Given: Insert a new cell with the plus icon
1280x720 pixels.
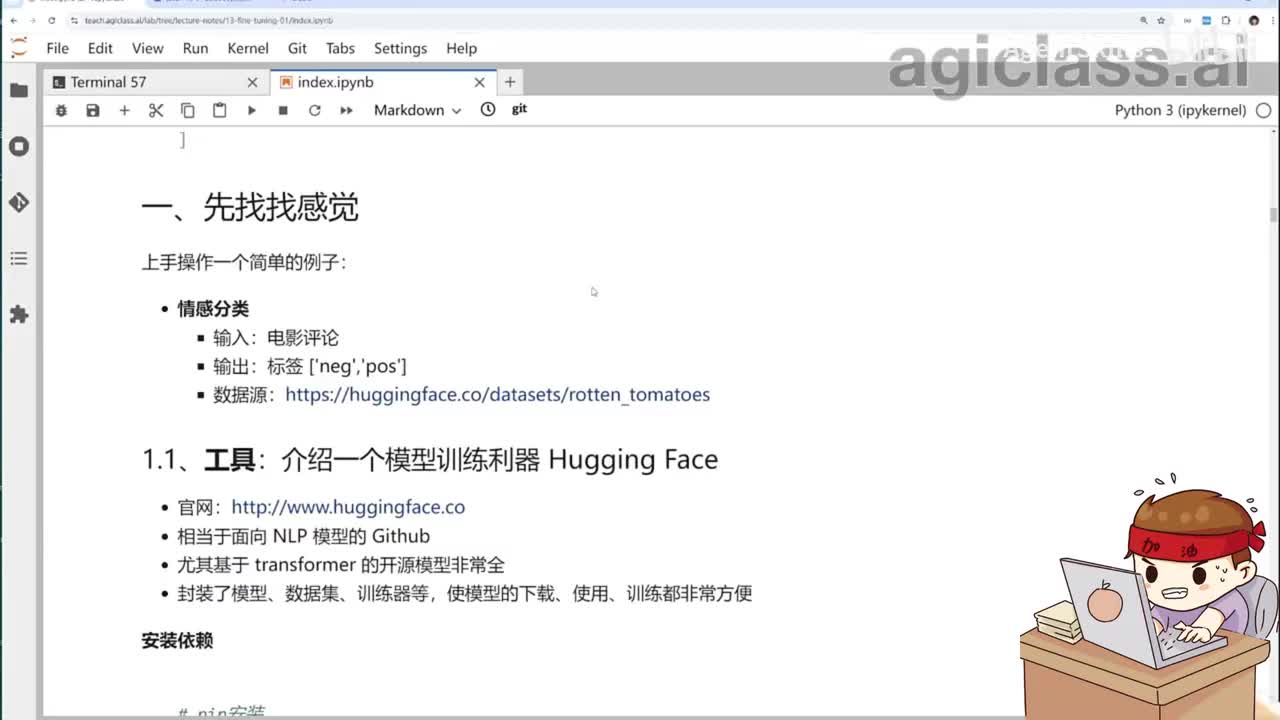Looking at the screenshot, I should coord(124,110).
